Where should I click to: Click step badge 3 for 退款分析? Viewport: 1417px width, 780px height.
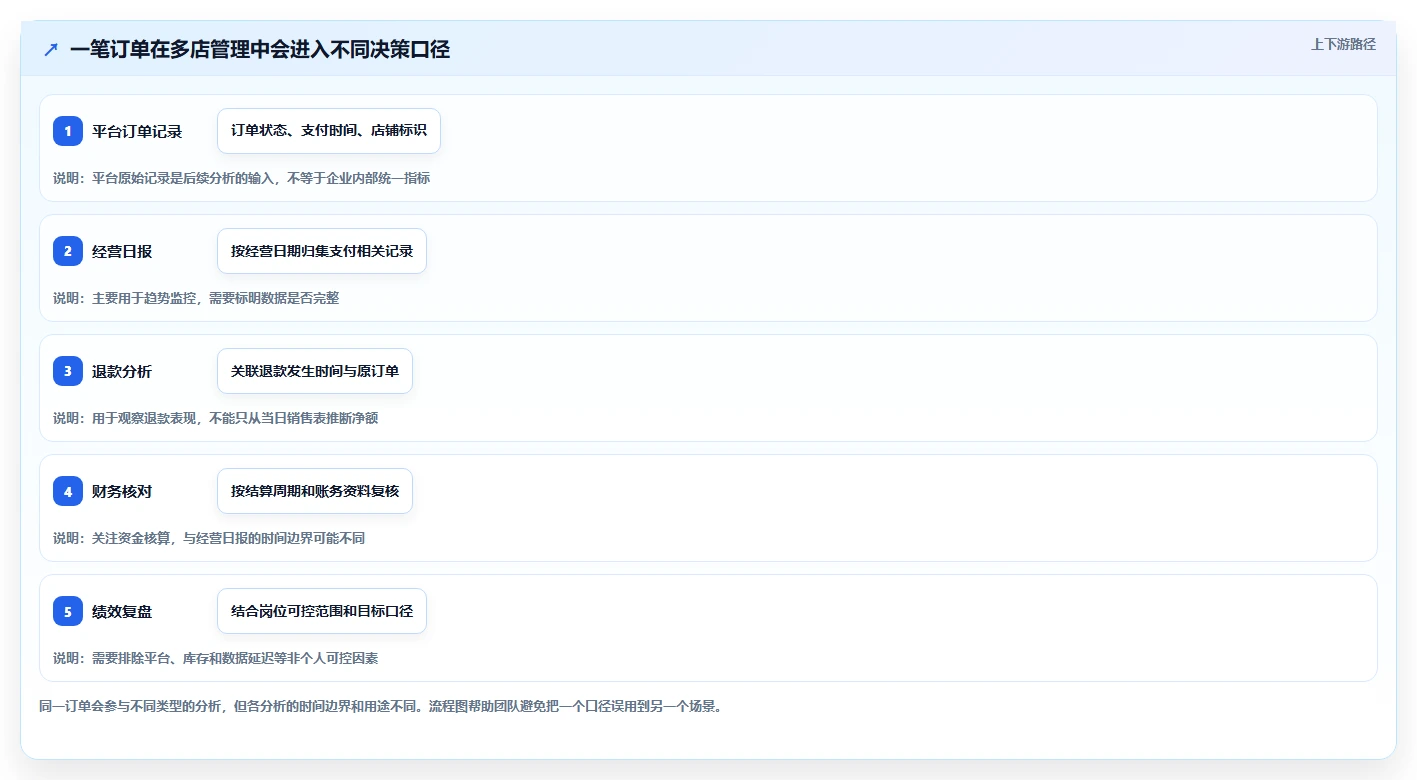68,371
